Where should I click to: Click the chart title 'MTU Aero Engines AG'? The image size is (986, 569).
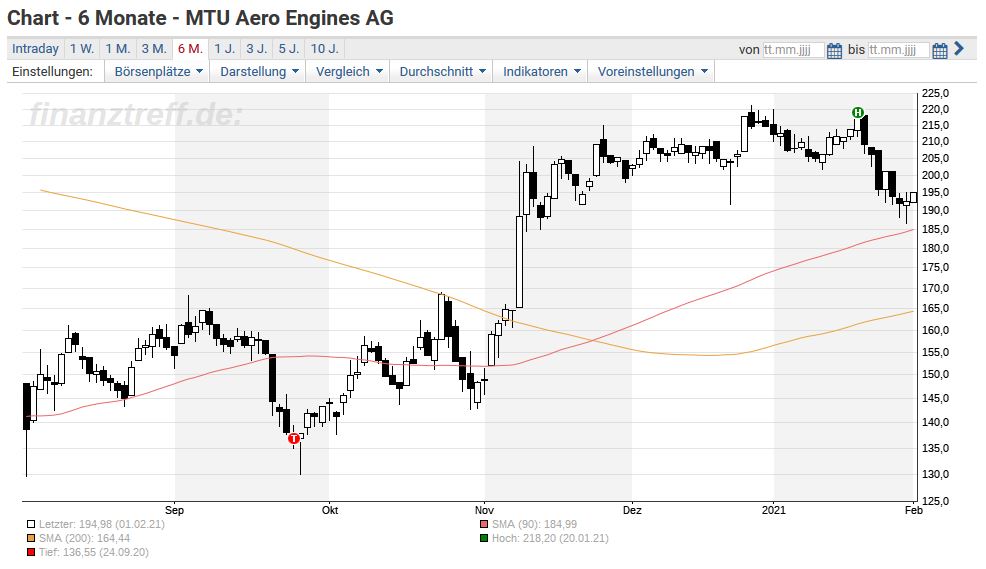tap(289, 18)
